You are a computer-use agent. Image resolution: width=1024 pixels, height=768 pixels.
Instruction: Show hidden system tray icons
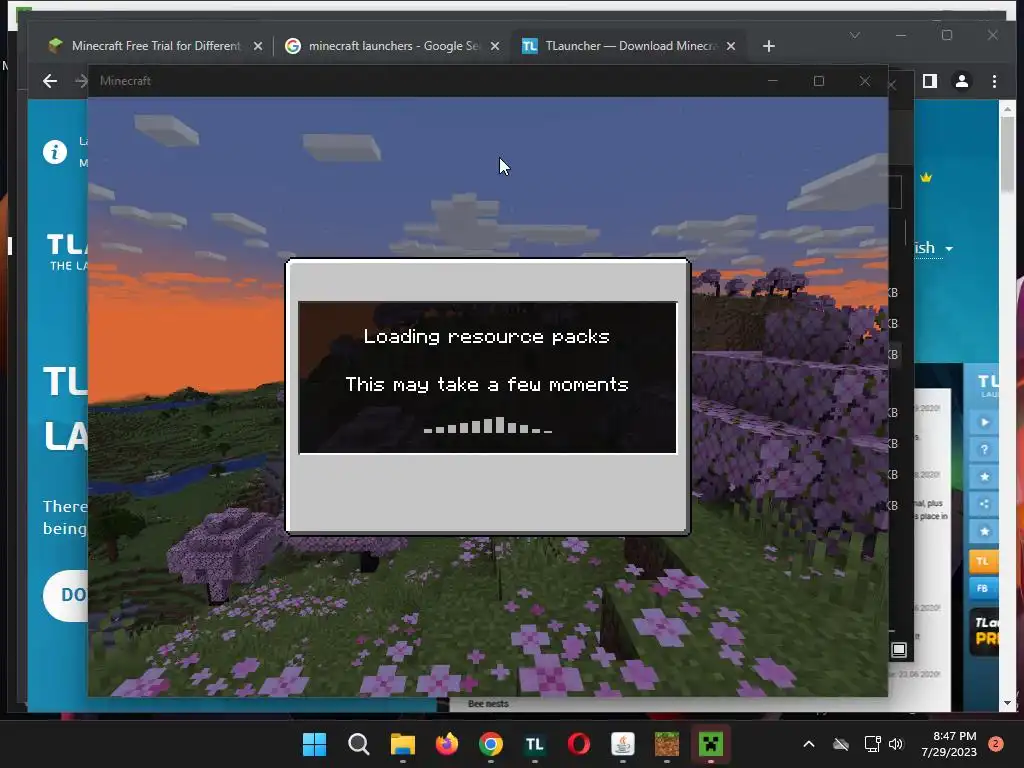coord(808,744)
